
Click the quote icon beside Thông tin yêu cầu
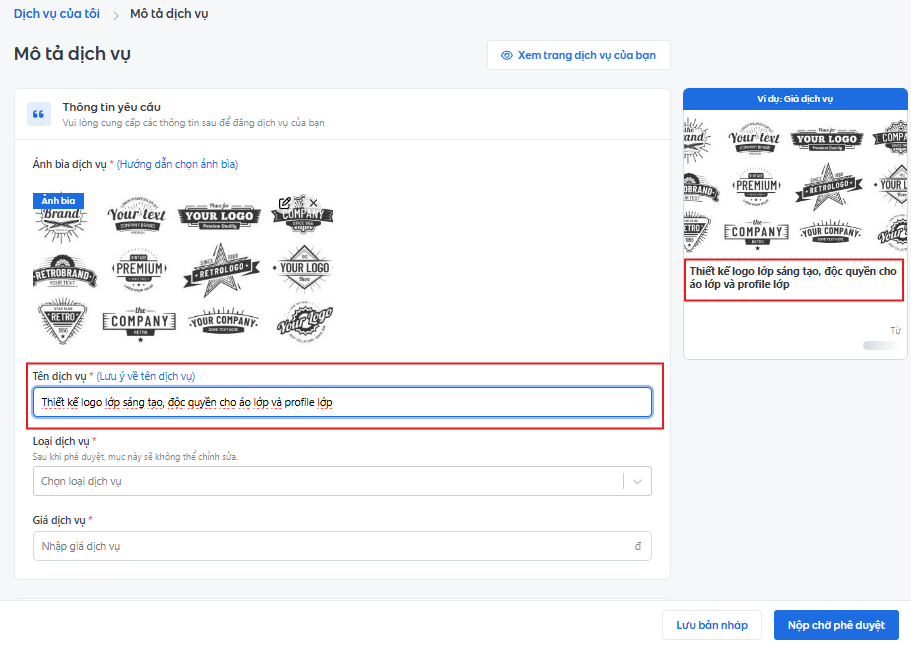click(39, 114)
